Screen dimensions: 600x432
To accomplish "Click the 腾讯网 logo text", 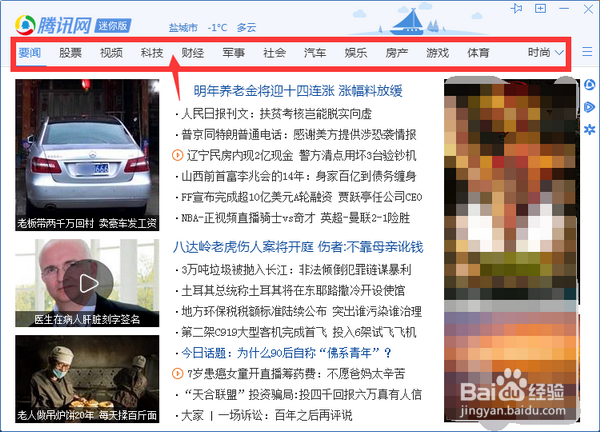I will tap(64, 26).
